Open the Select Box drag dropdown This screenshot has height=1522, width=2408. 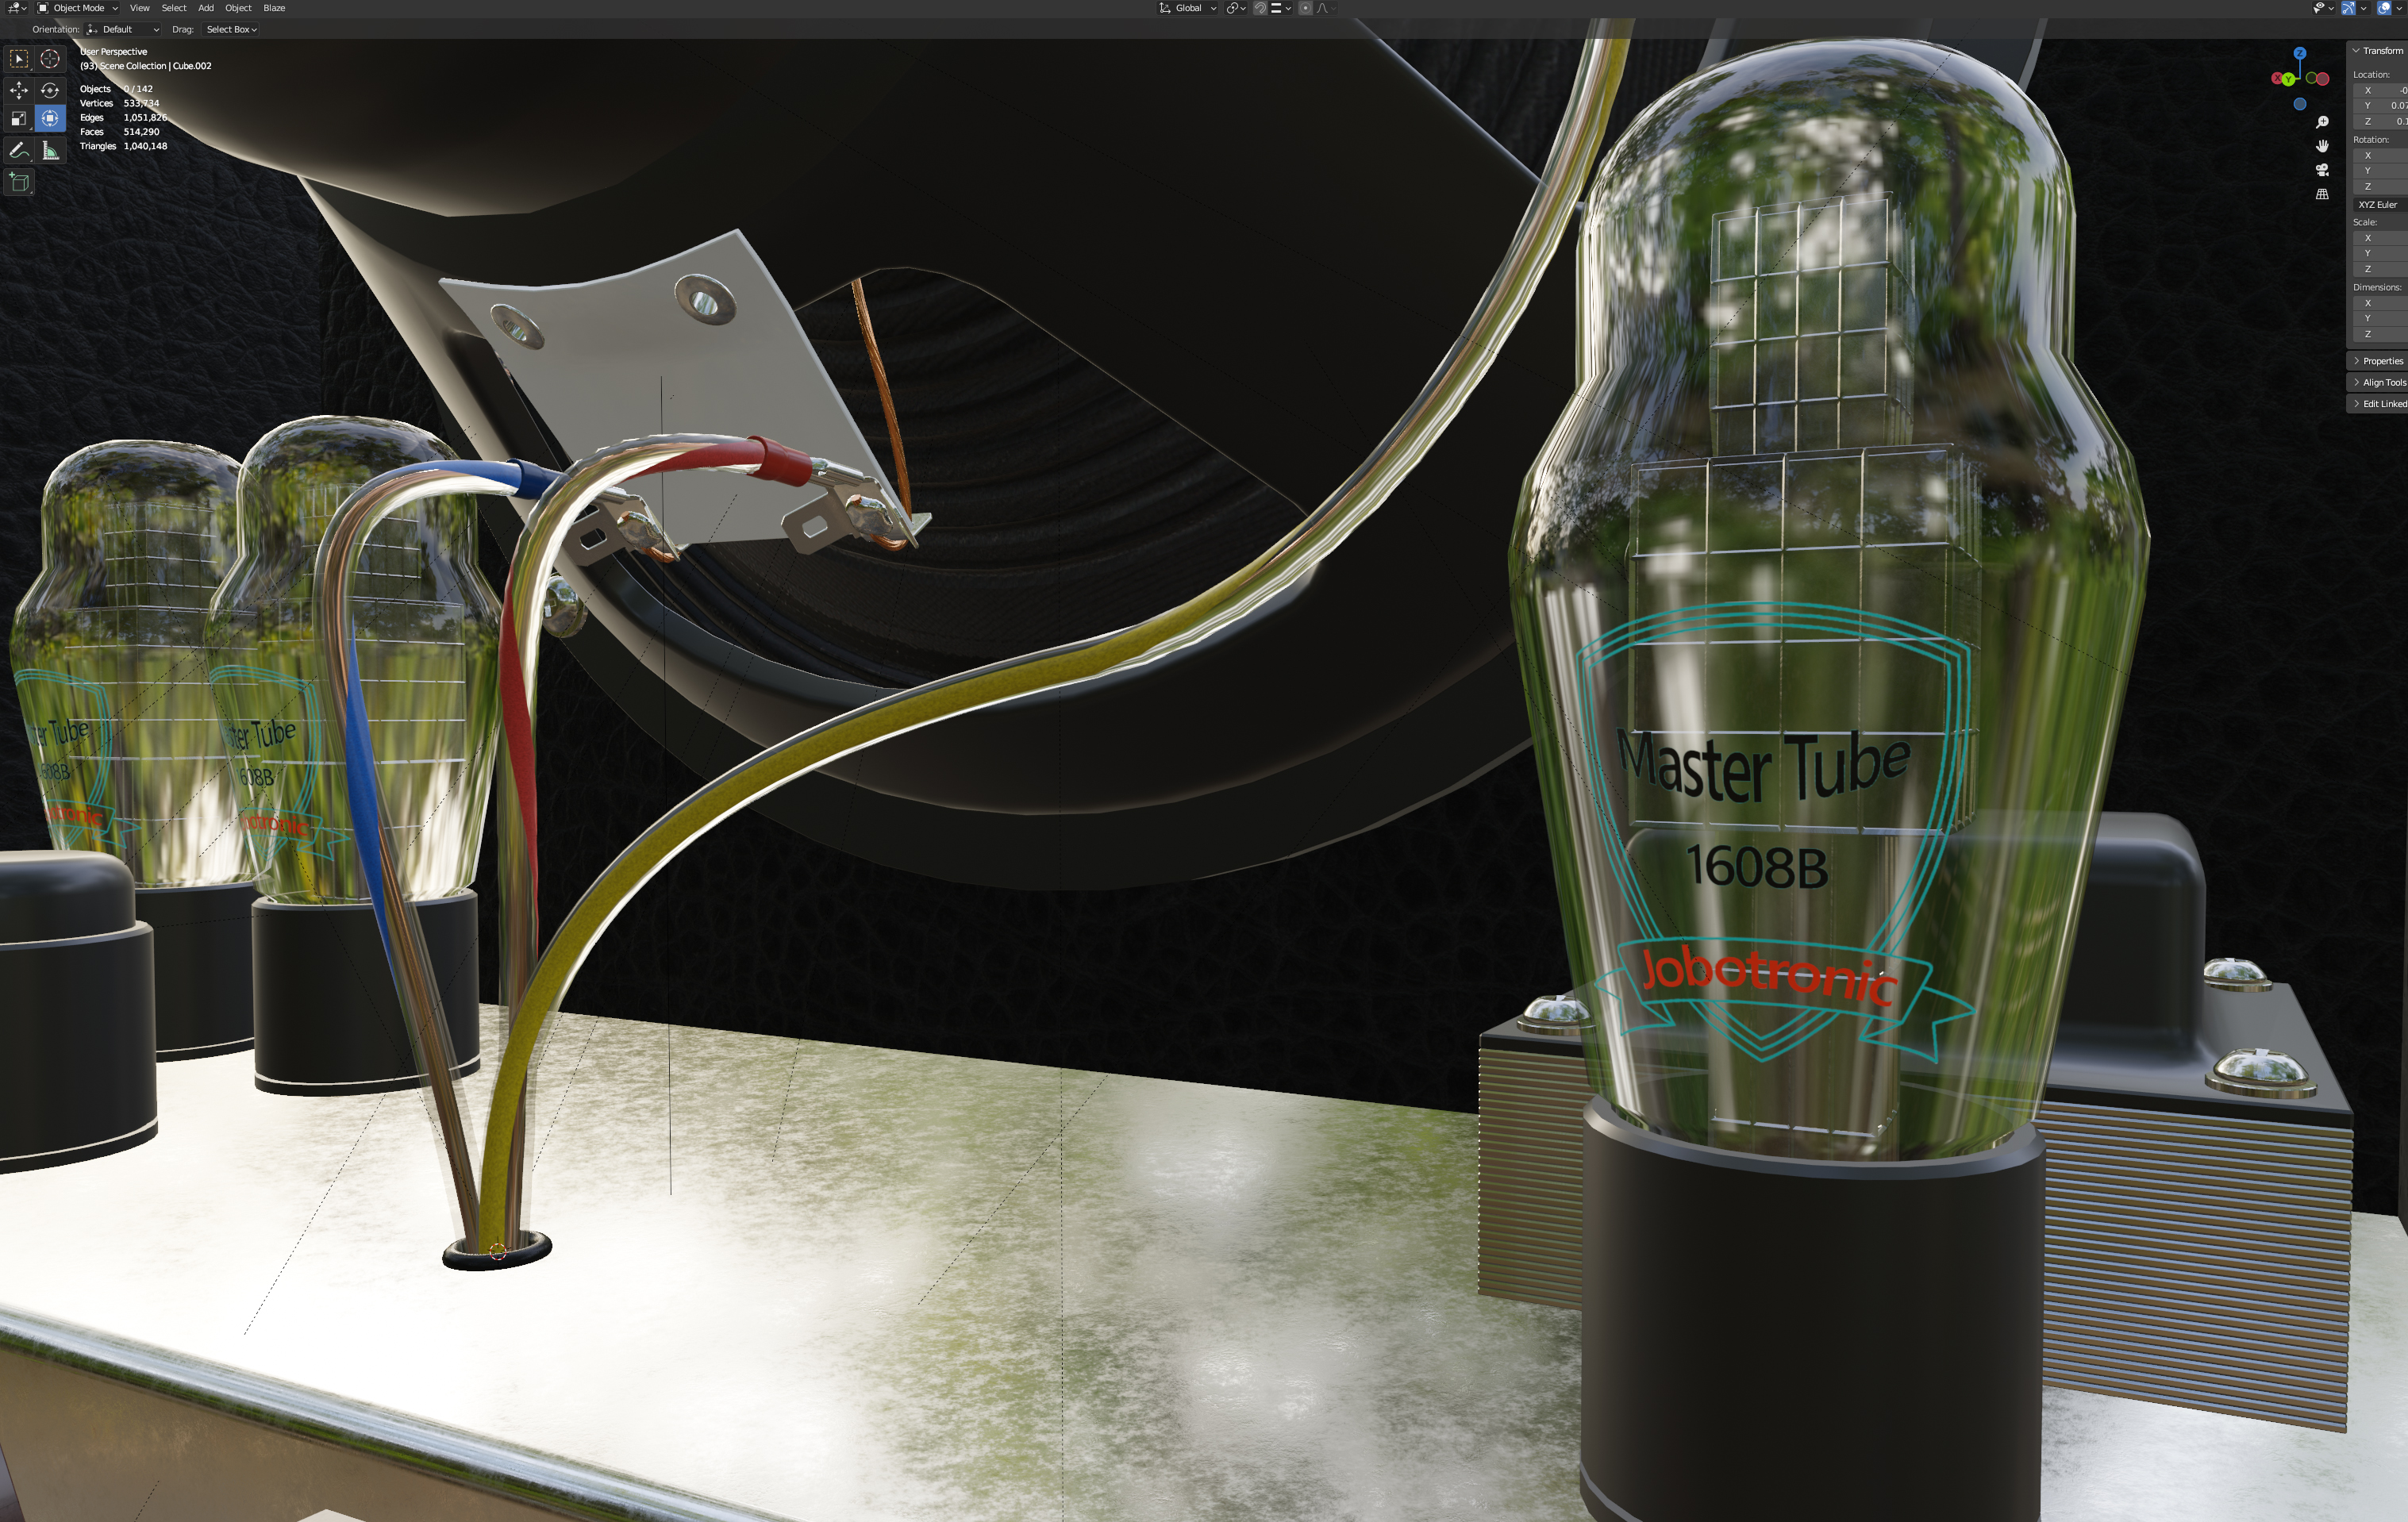pyautogui.click(x=231, y=29)
